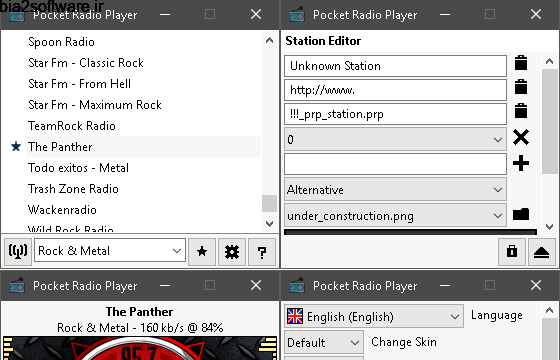Click the lock button in Station Editor
The image size is (560, 360).
tap(512, 252)
